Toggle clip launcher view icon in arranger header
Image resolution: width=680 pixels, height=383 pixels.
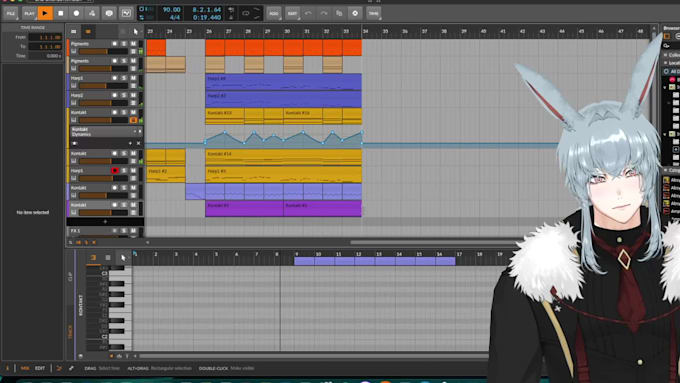[x=88, y=31]
